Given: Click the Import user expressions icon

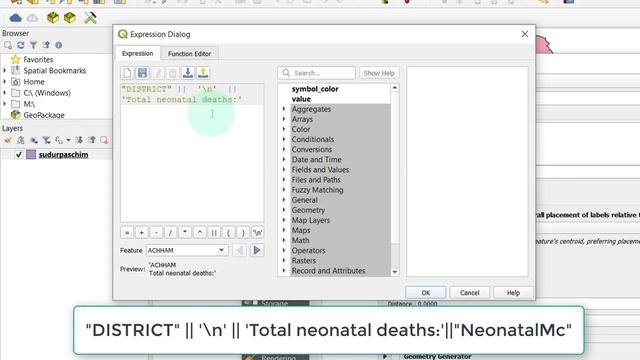Looking at the screenshot, I should [188, 73].
